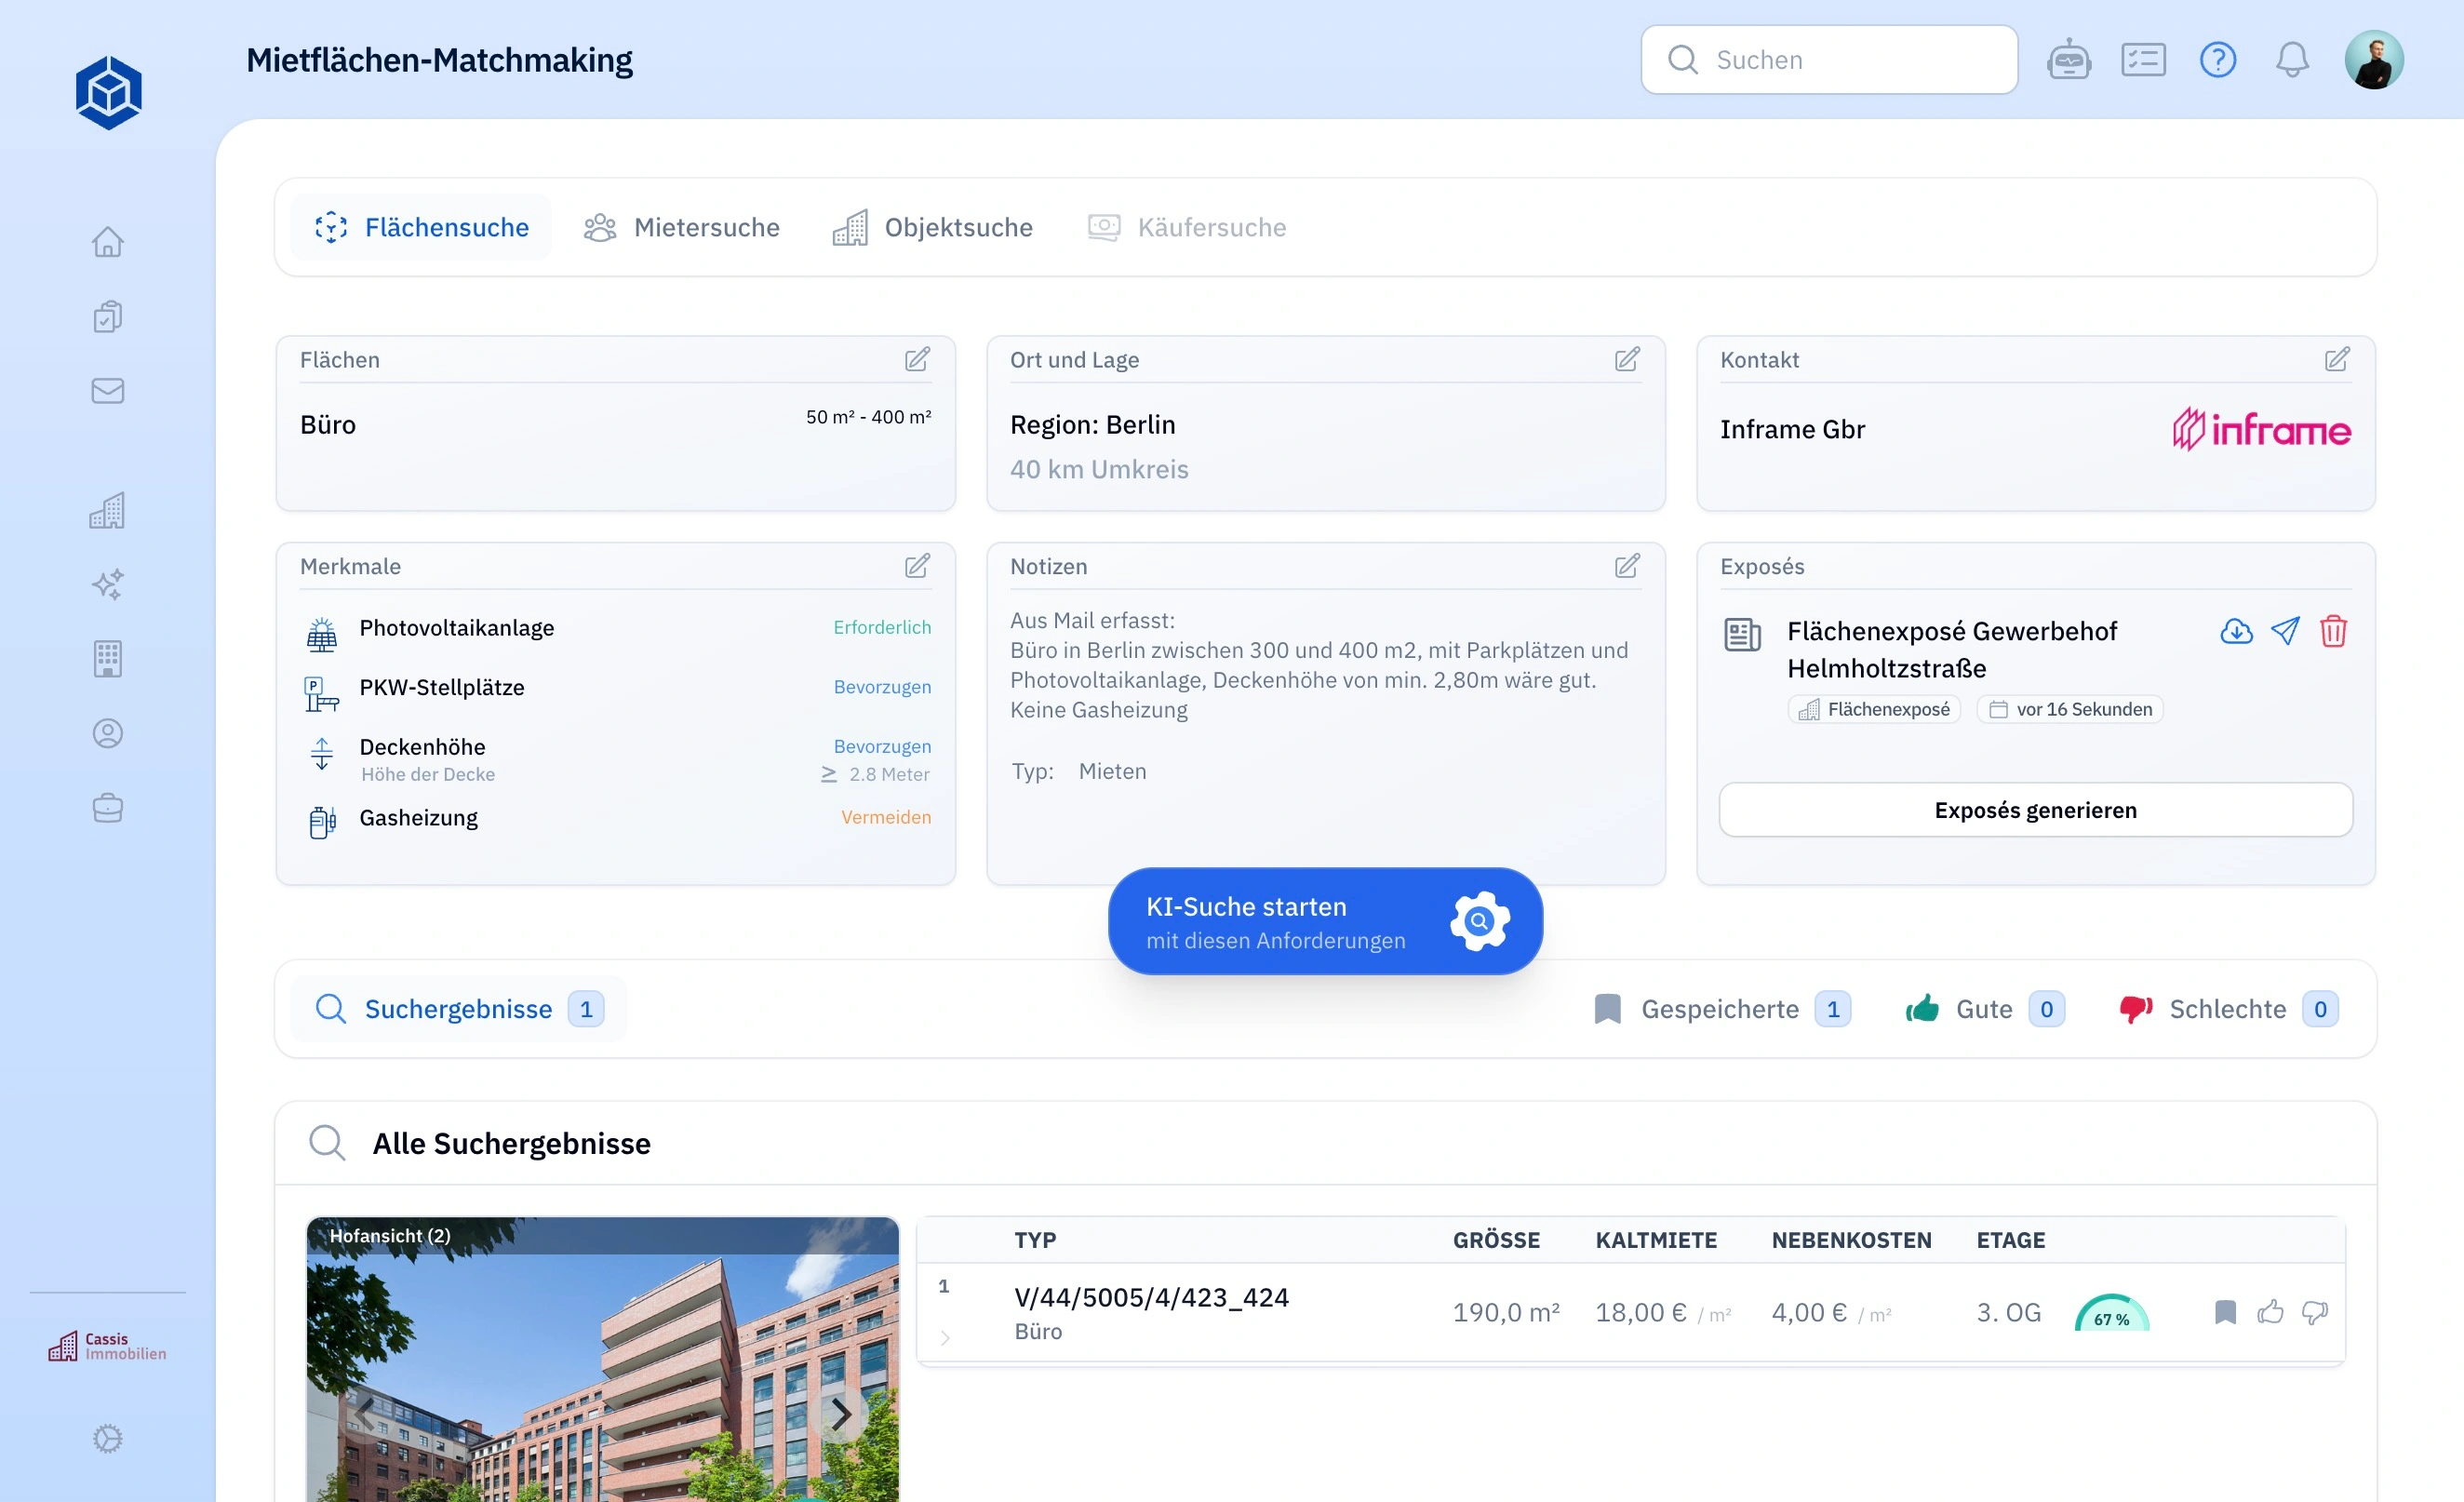Switch to Käufersuche tab

pyautogui.click(x=1187, y=227)
